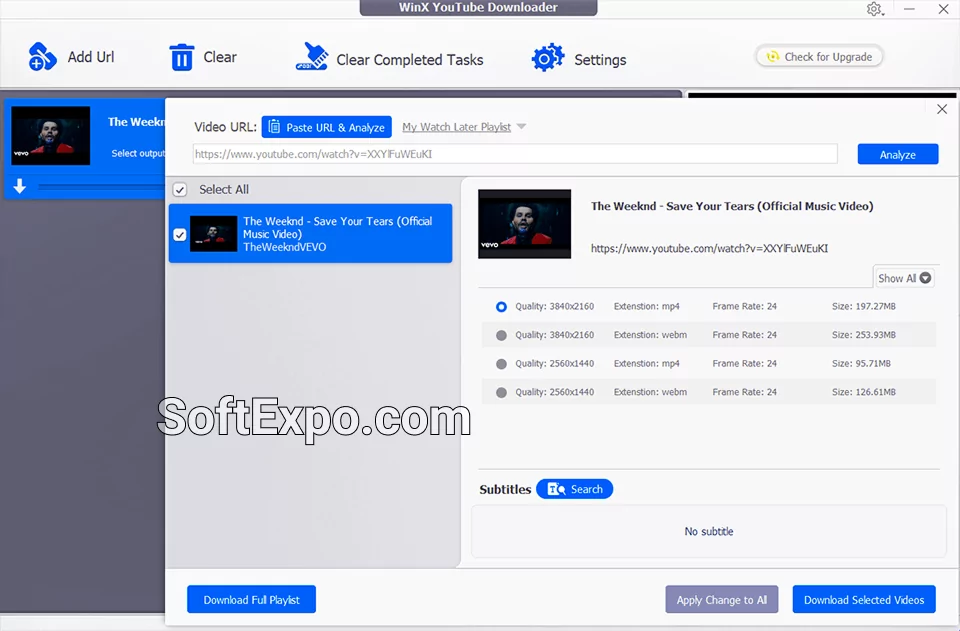This screenshot has height=631, width=960.
Task: Select the 3840x2160 webm quality radio button
Action: click(x=501, y=335)
